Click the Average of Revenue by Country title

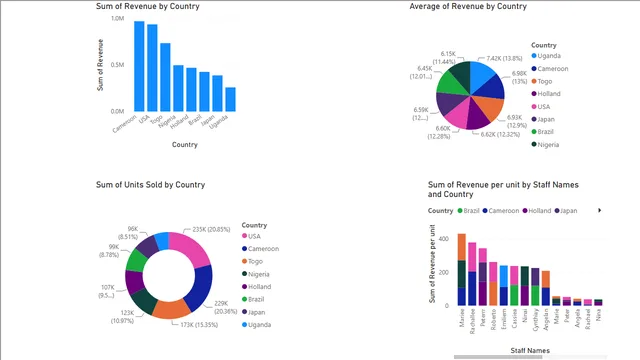click(468, 6)
